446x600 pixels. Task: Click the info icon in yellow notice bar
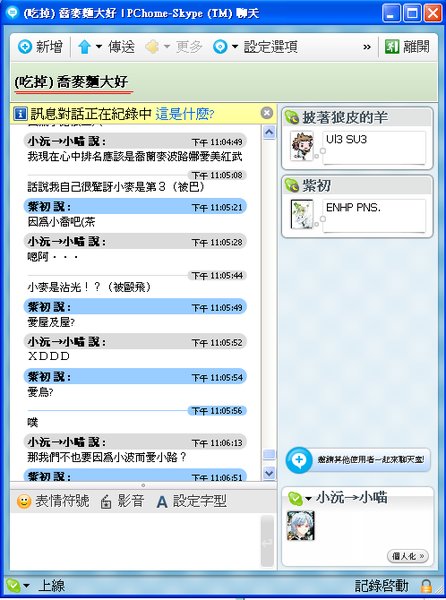tap(20, 114)
